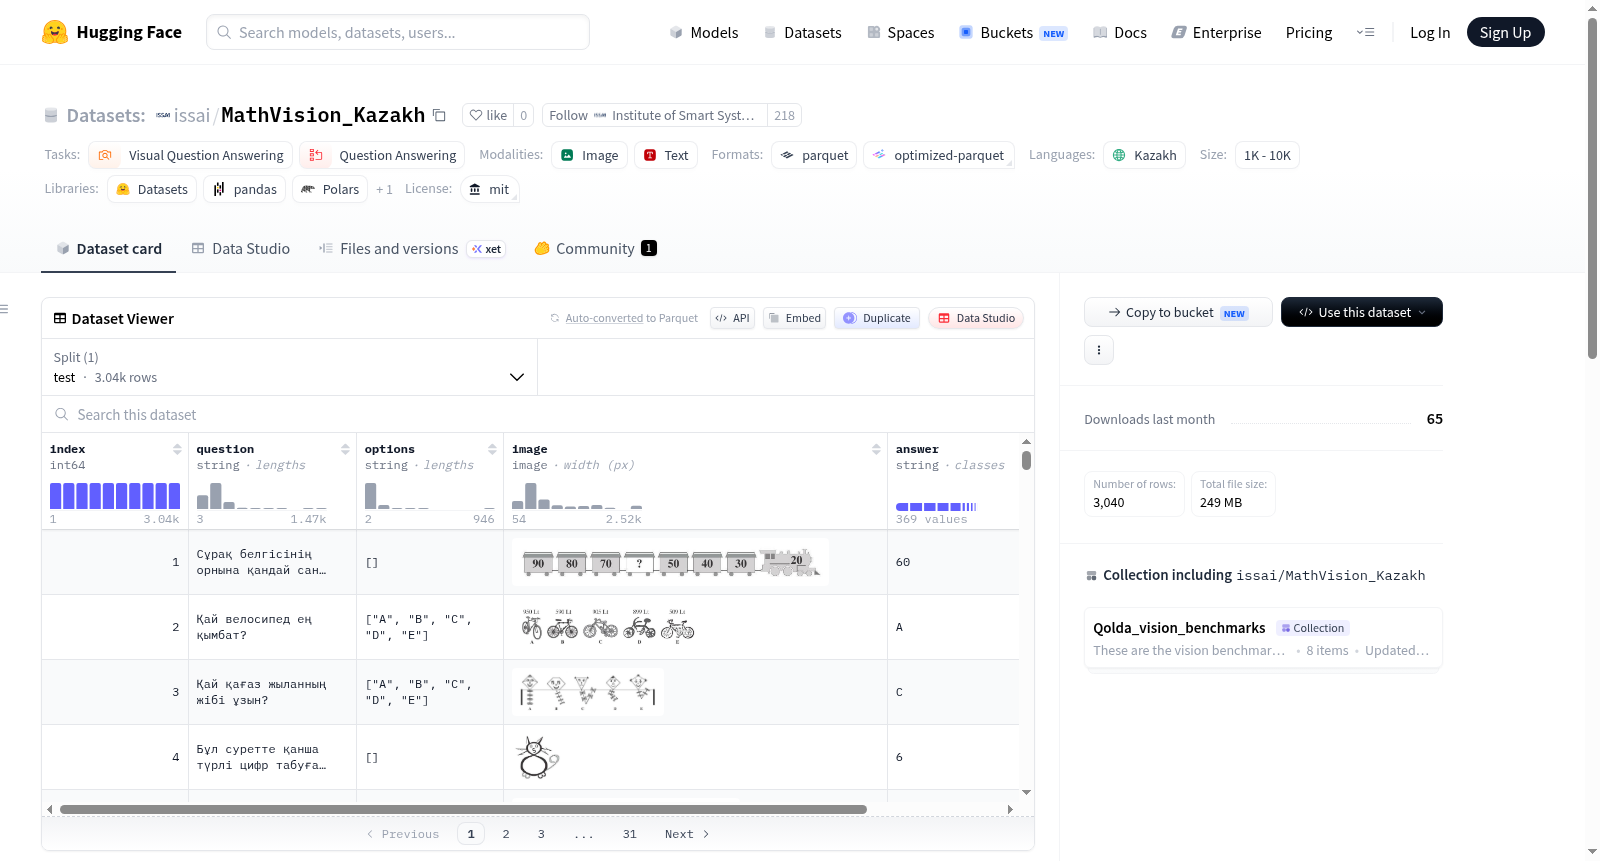
Task: Sort by the image column icon
Action: (876, 449)
